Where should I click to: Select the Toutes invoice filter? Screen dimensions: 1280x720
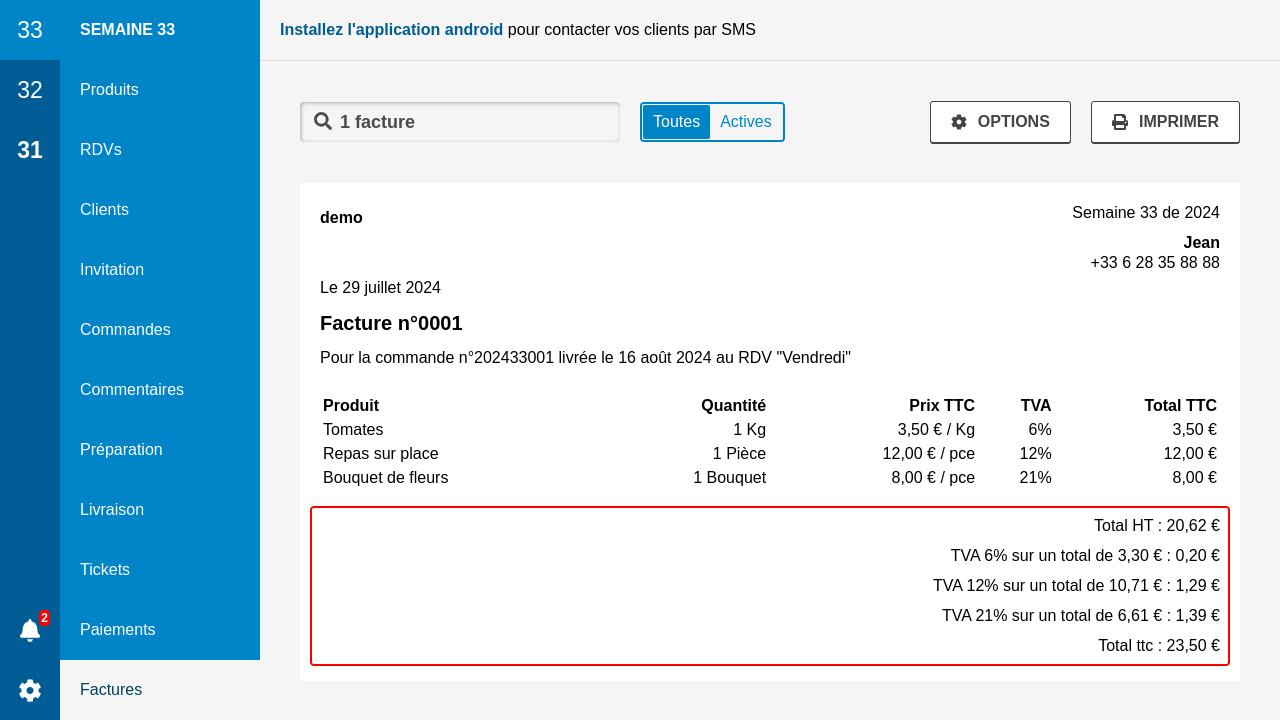pos(676,122)
